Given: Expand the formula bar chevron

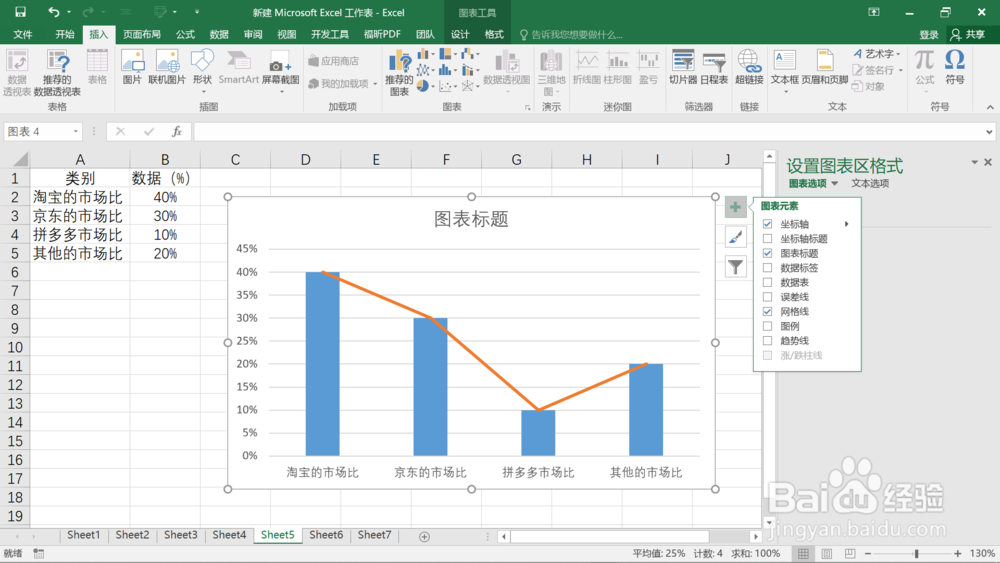Looking at the screenshot, I should (x=989, y=132).
